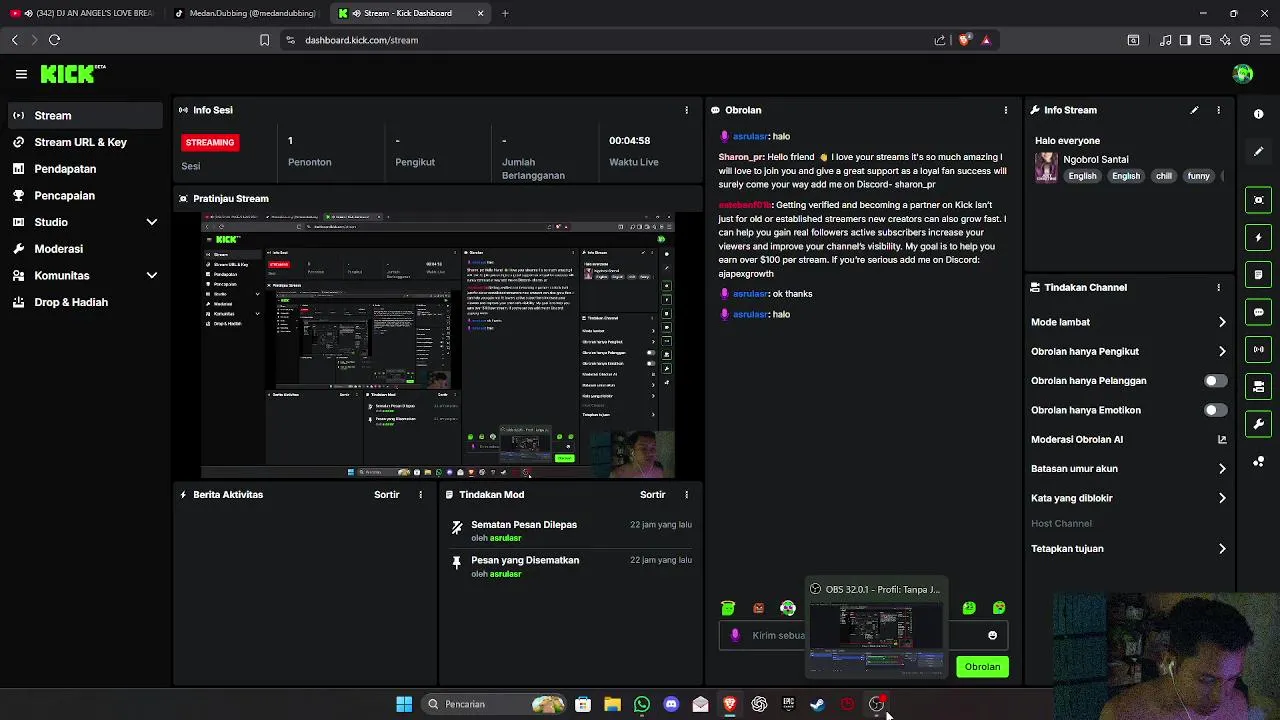Click the wrench icon in the right rail
Image resolution: width=1280 pixels, height=720 pixels.
tap(1259, 424)
